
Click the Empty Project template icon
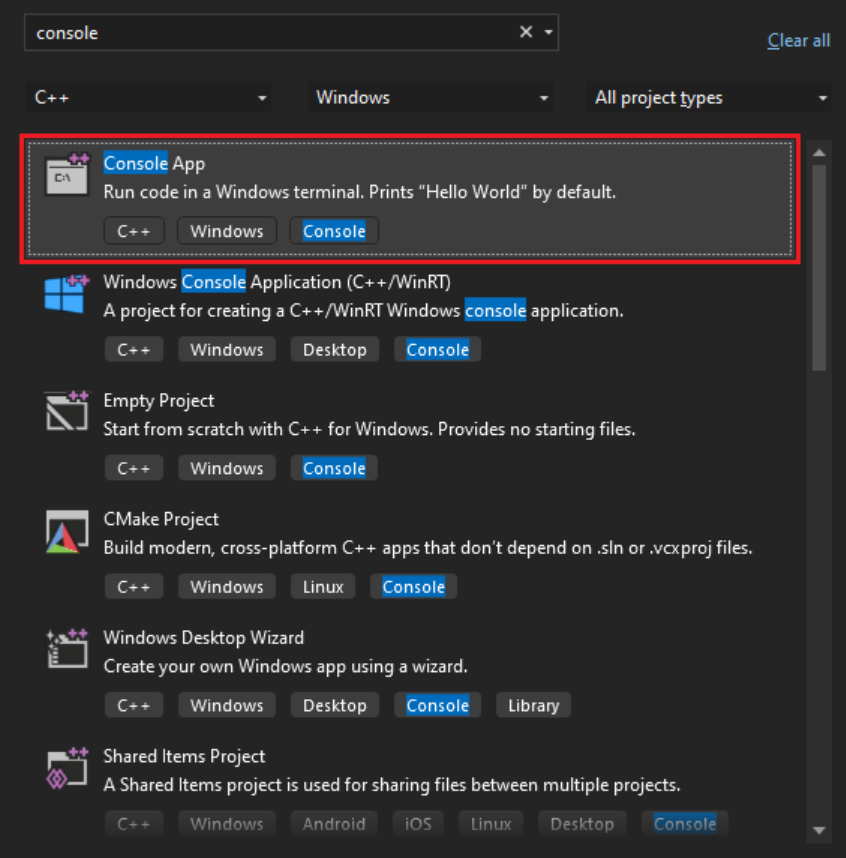tap(67, 411)
